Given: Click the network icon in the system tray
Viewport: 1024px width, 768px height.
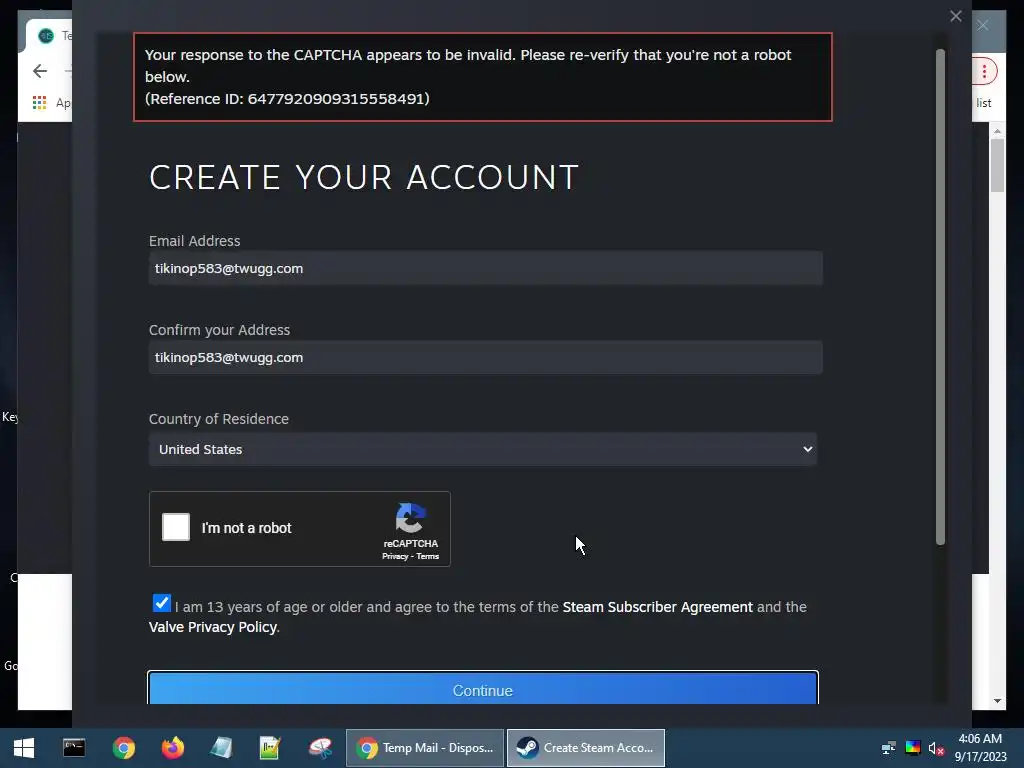Looking at the screenshot, I should (x=888, y=748).
